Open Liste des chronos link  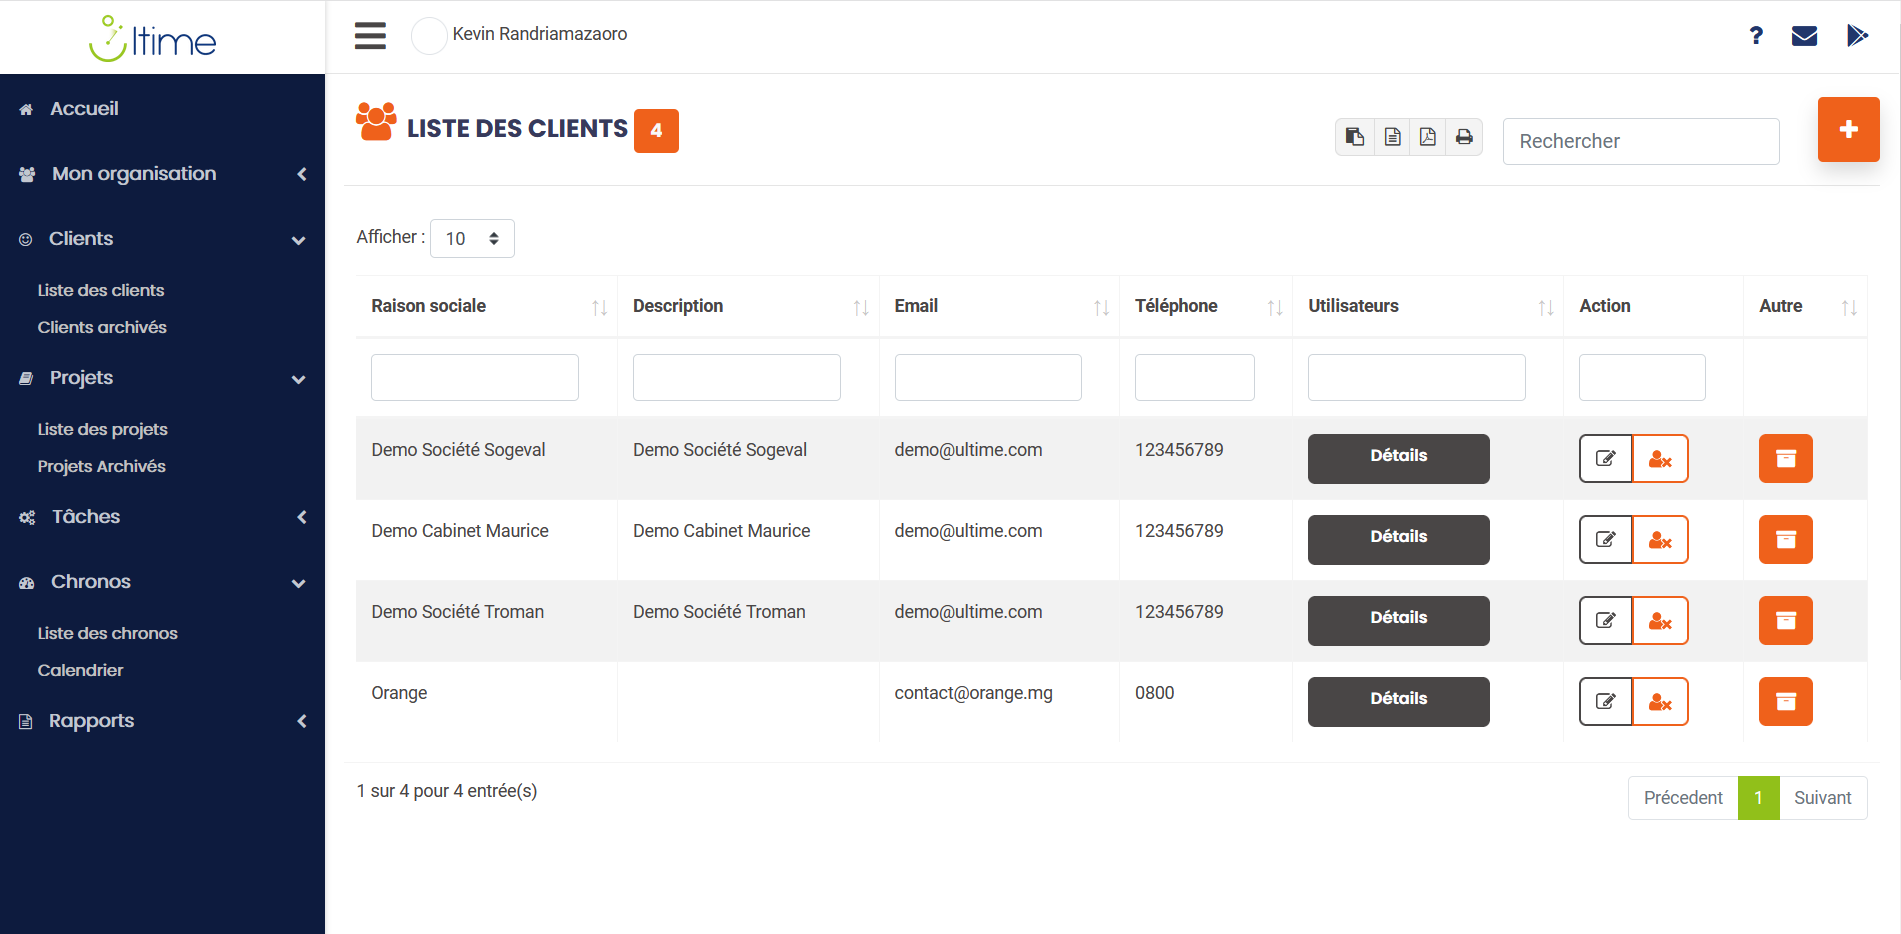(x=108, y=633)
